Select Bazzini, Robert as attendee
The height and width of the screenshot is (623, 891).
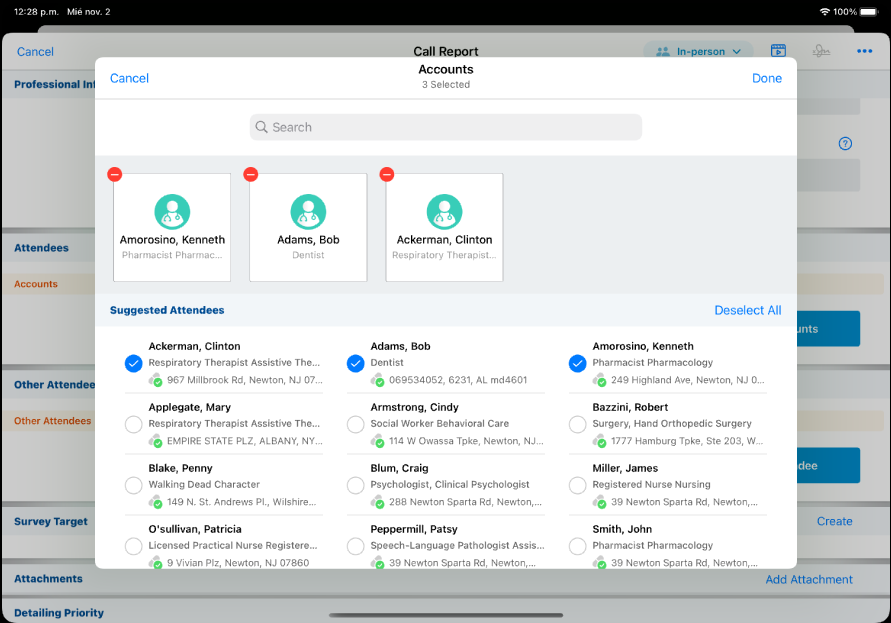tap(577, 425)
